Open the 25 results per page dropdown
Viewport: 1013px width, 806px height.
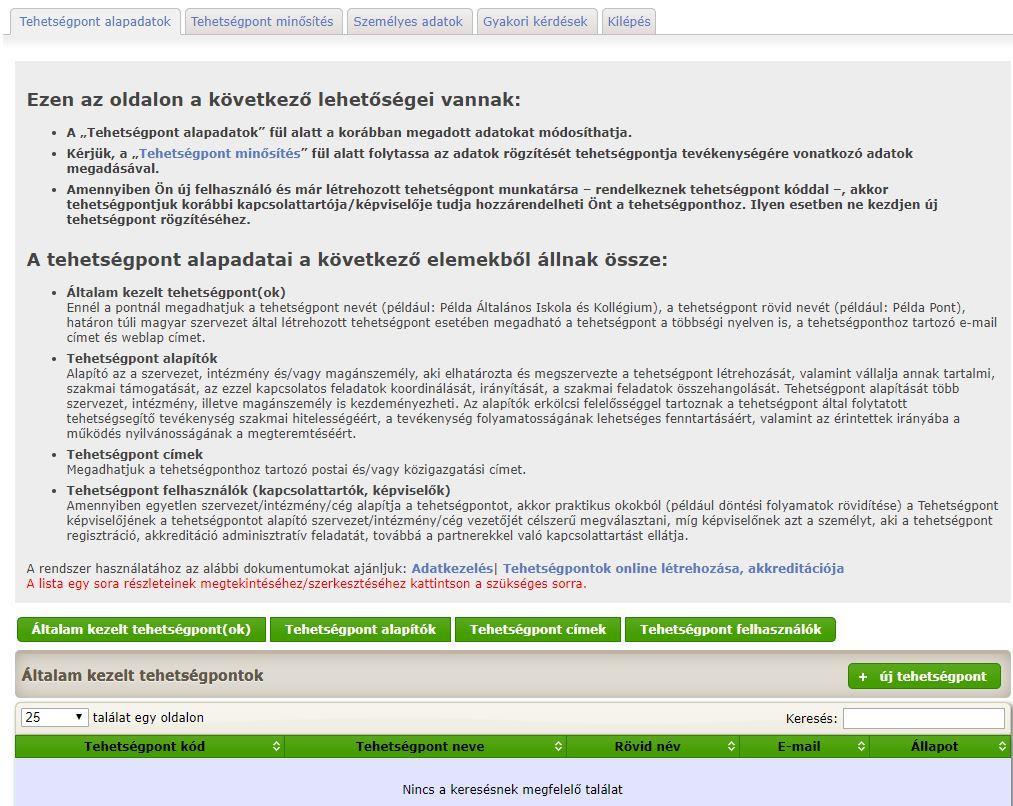pyautogui.click(x=55, y=718)
